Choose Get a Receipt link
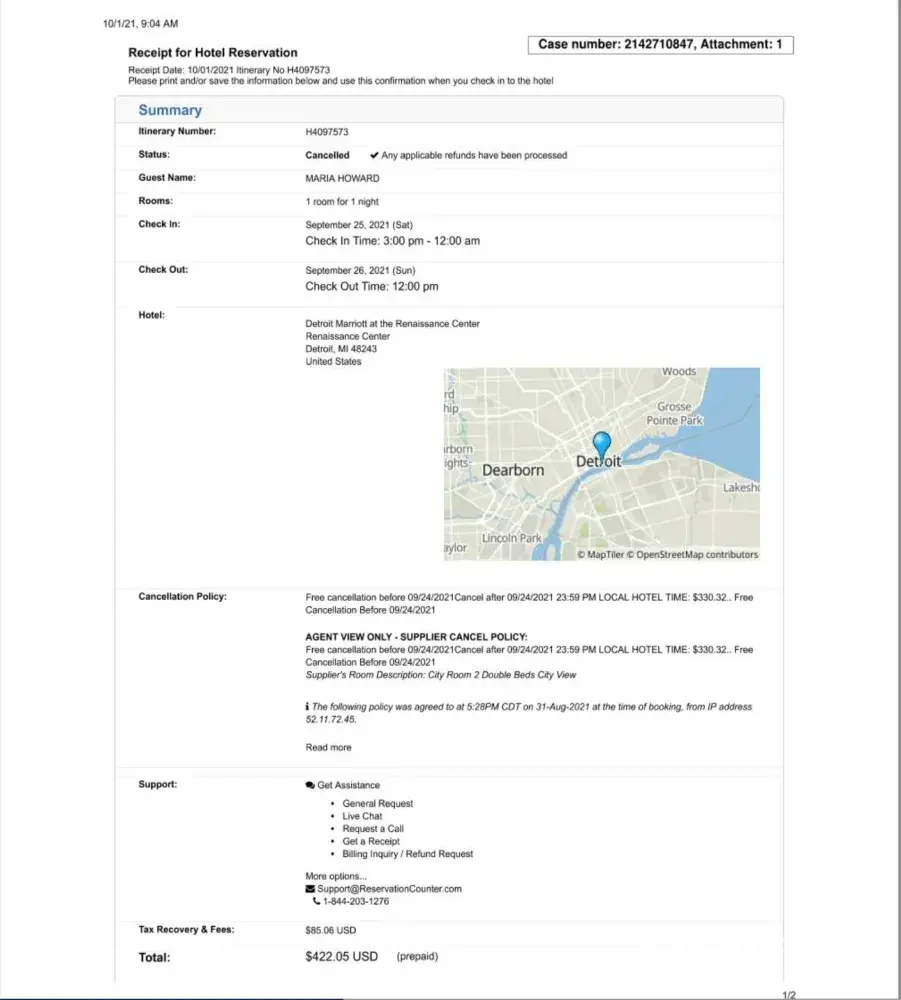901x1000 pixels. (371, 841)
